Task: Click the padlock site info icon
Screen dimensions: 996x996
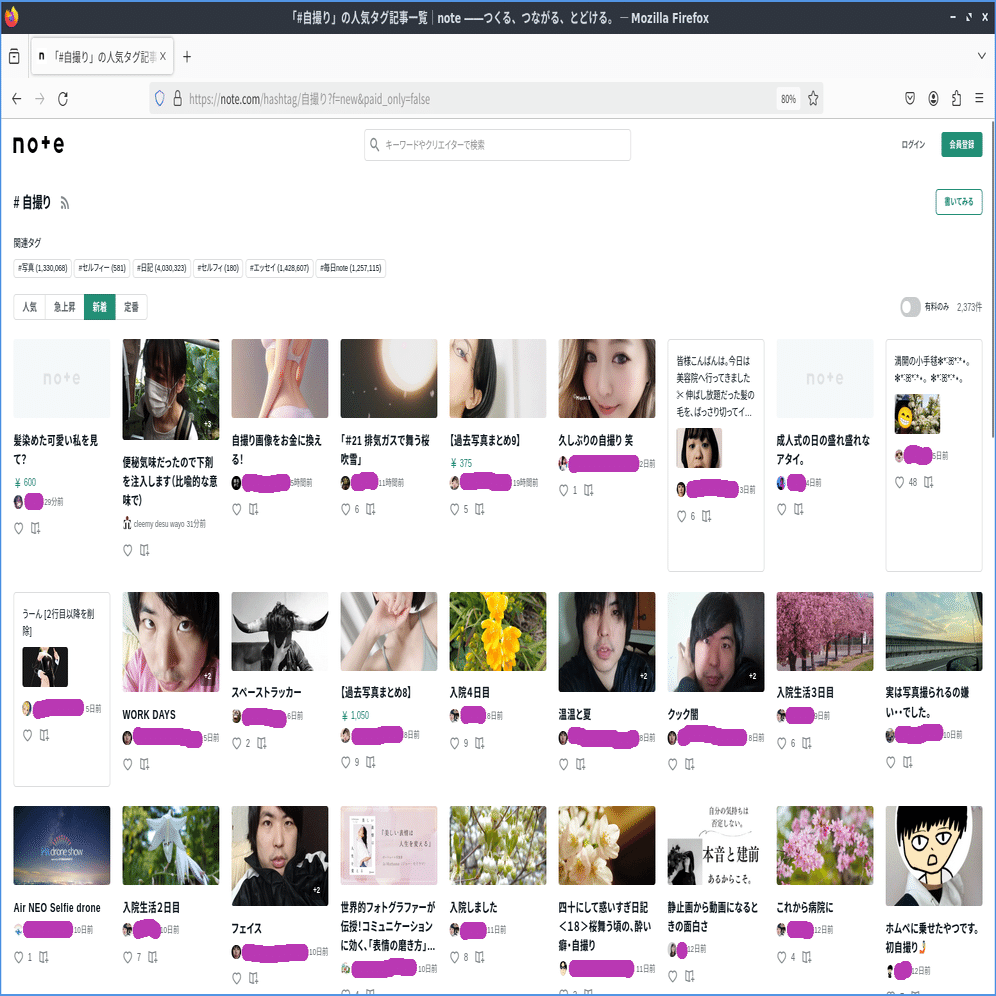Action: pos(178,98)
